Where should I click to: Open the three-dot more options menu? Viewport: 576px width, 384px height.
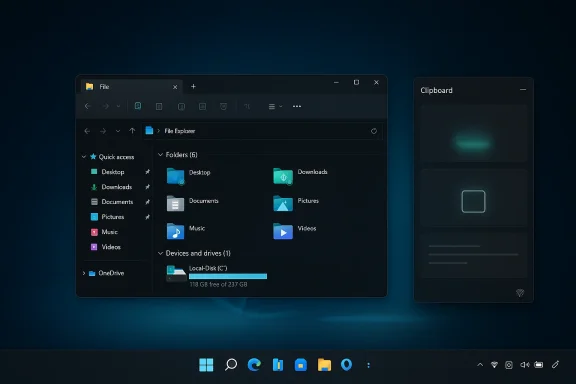[297, 106]
